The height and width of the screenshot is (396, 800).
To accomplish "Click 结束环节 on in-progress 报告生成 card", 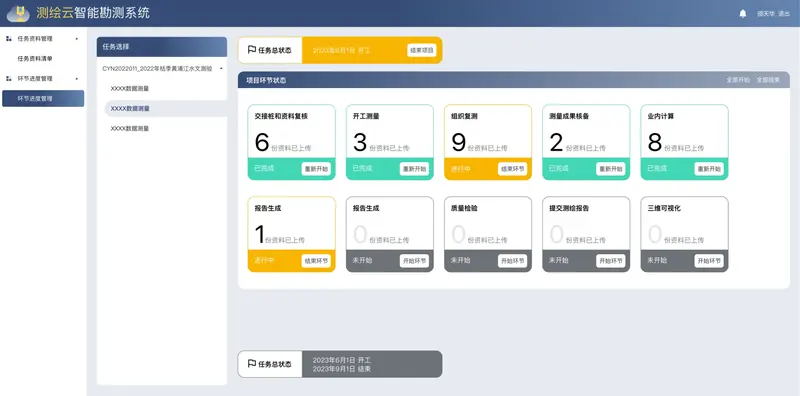I will (x=316, y=261).
